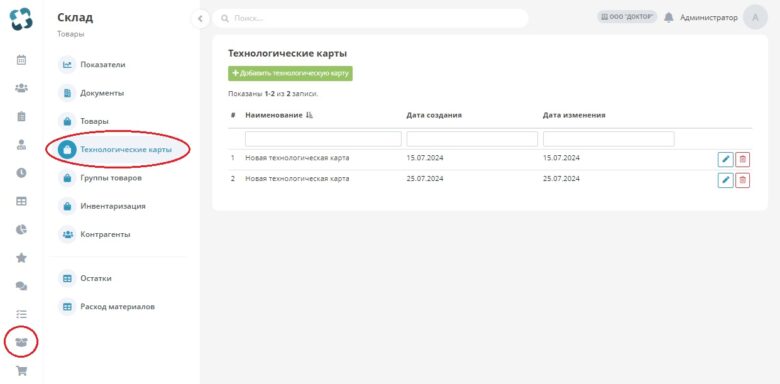Click creation date 25.07.2024 cell
Screen dimensions: 780x384
(425, 179)
